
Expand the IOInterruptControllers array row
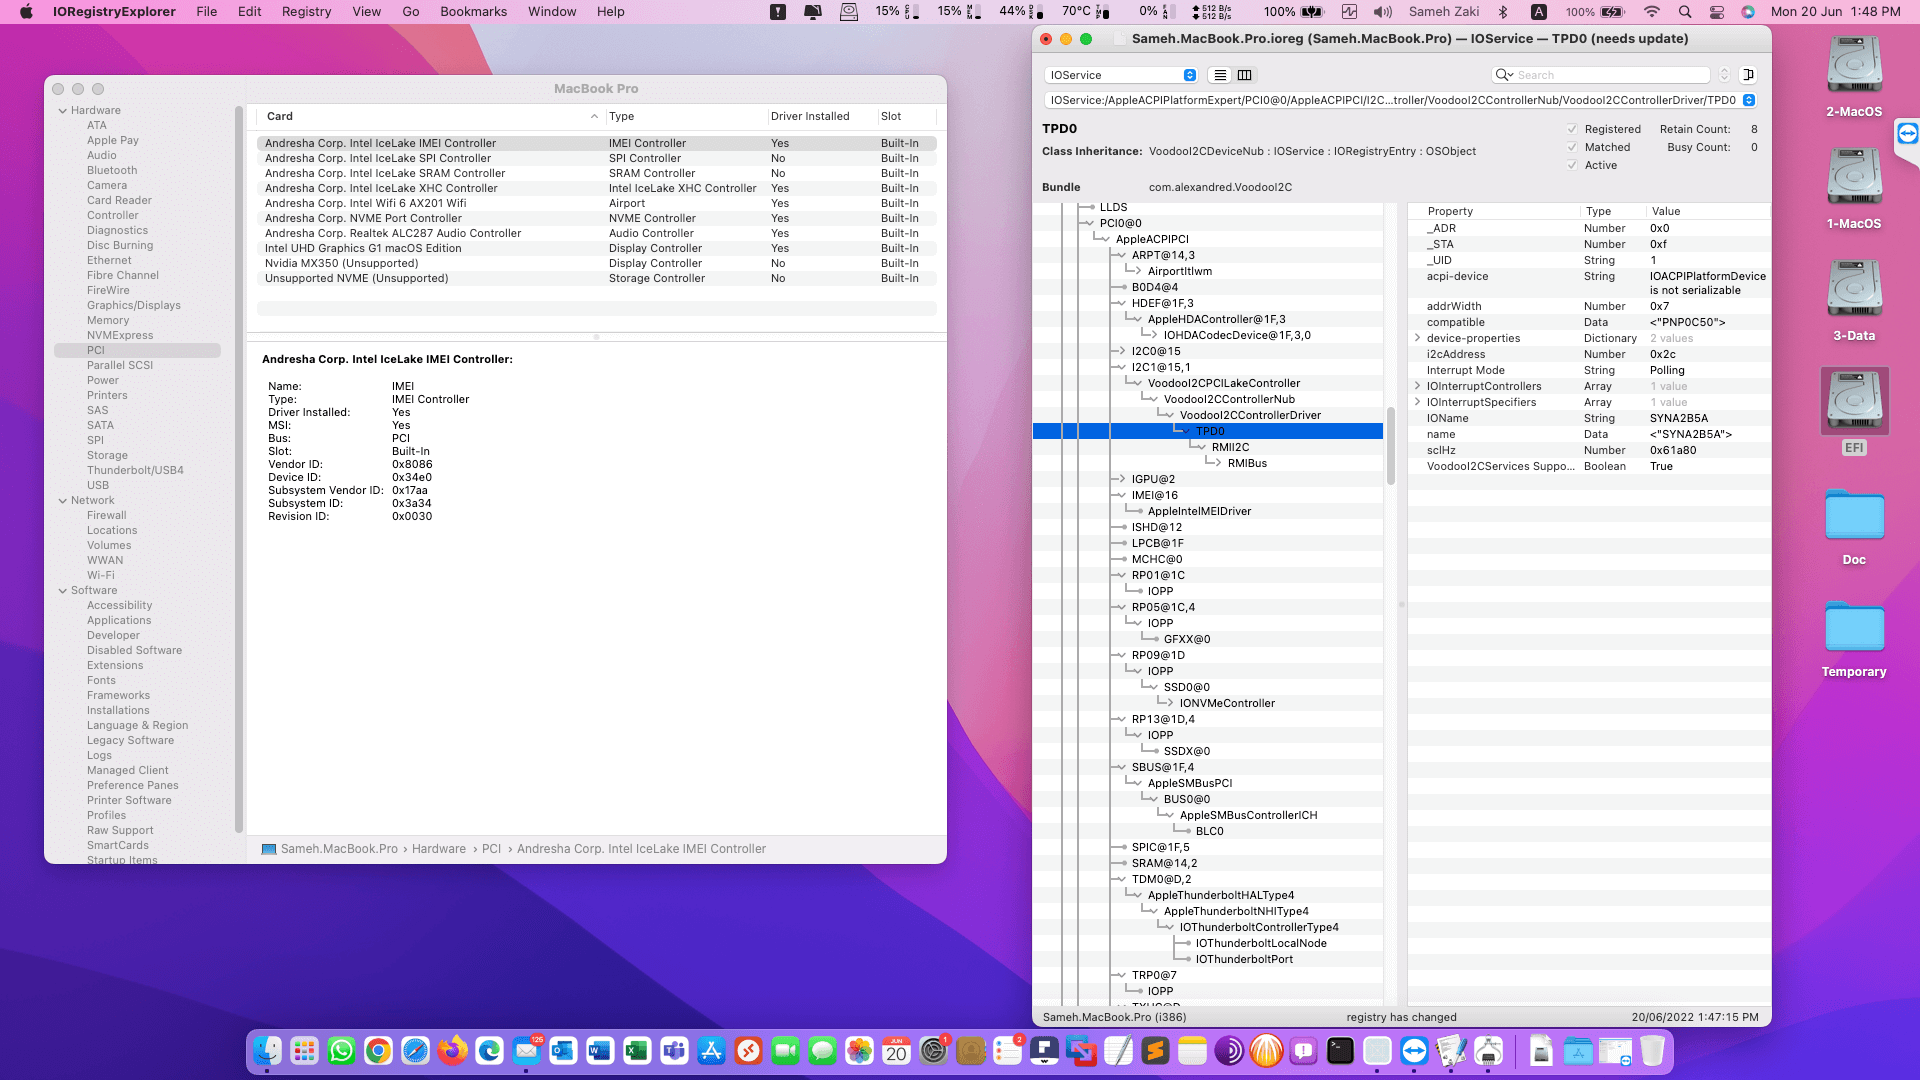point(1417,386)
